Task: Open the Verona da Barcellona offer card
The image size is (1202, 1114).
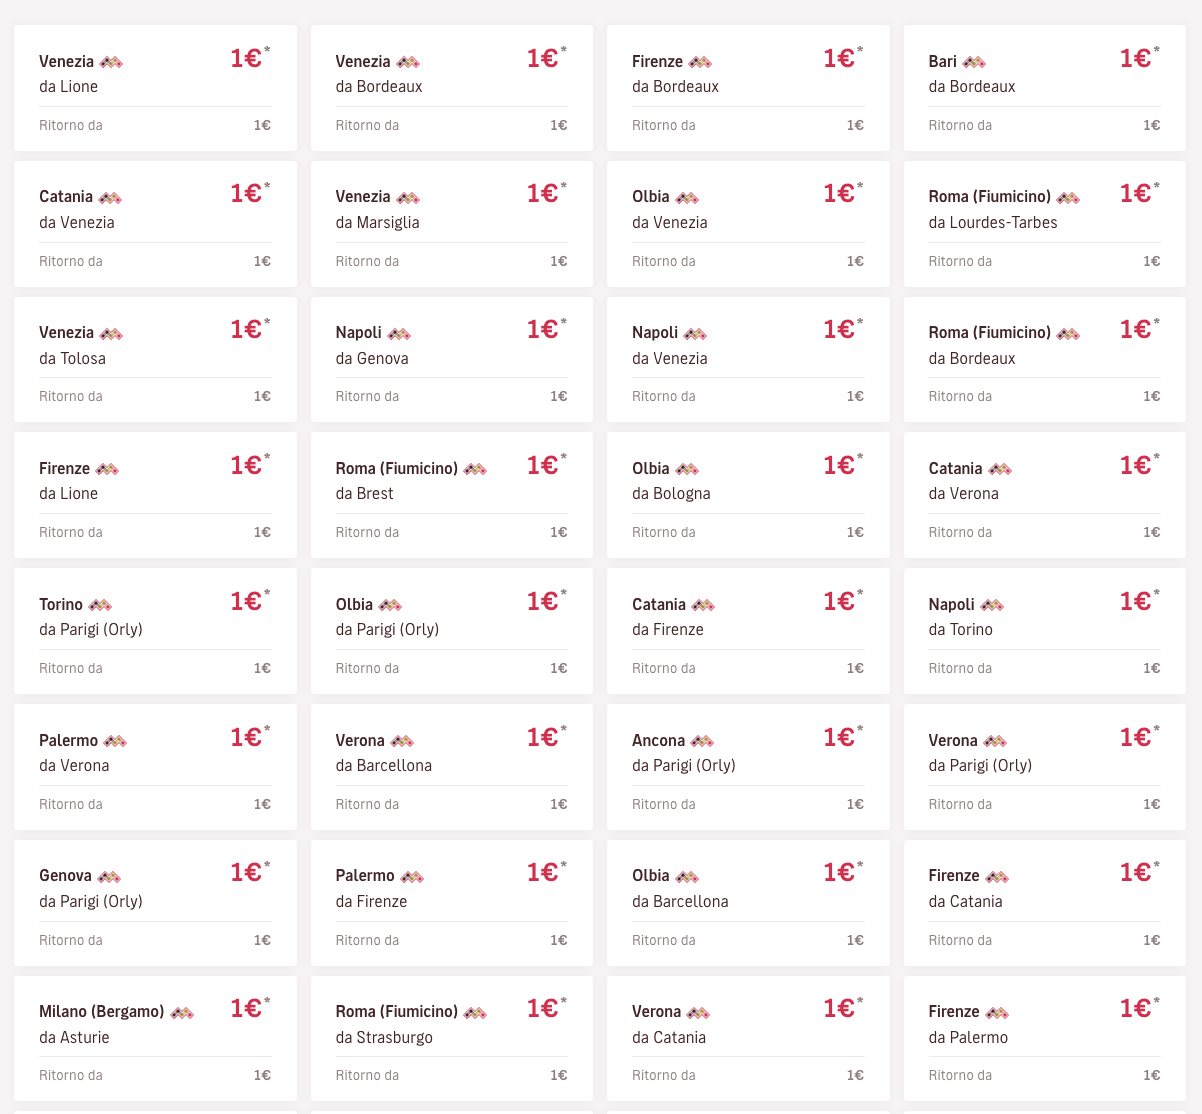Action: pos(451,766)
